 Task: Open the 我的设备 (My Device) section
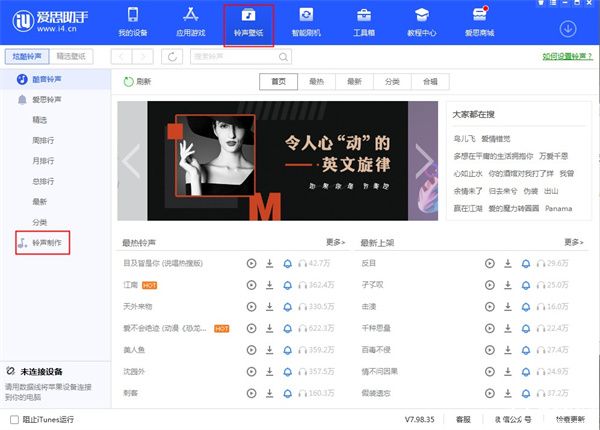pos(133,22)
